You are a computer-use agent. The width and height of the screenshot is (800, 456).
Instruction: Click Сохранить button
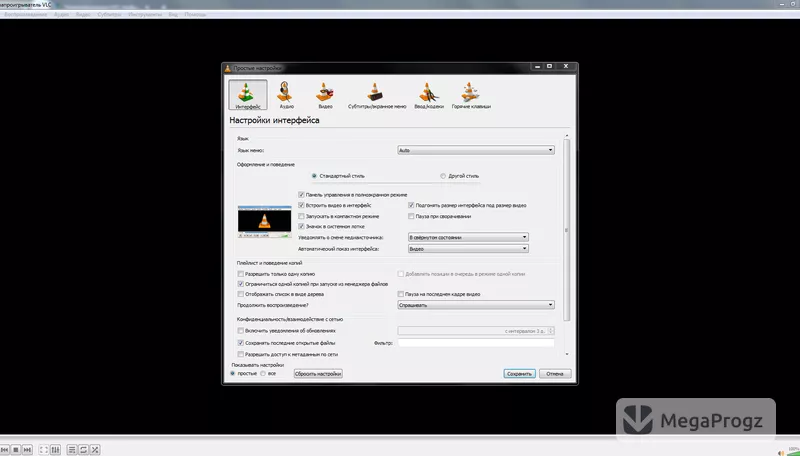pyautogui.click(x=519, y=374)
